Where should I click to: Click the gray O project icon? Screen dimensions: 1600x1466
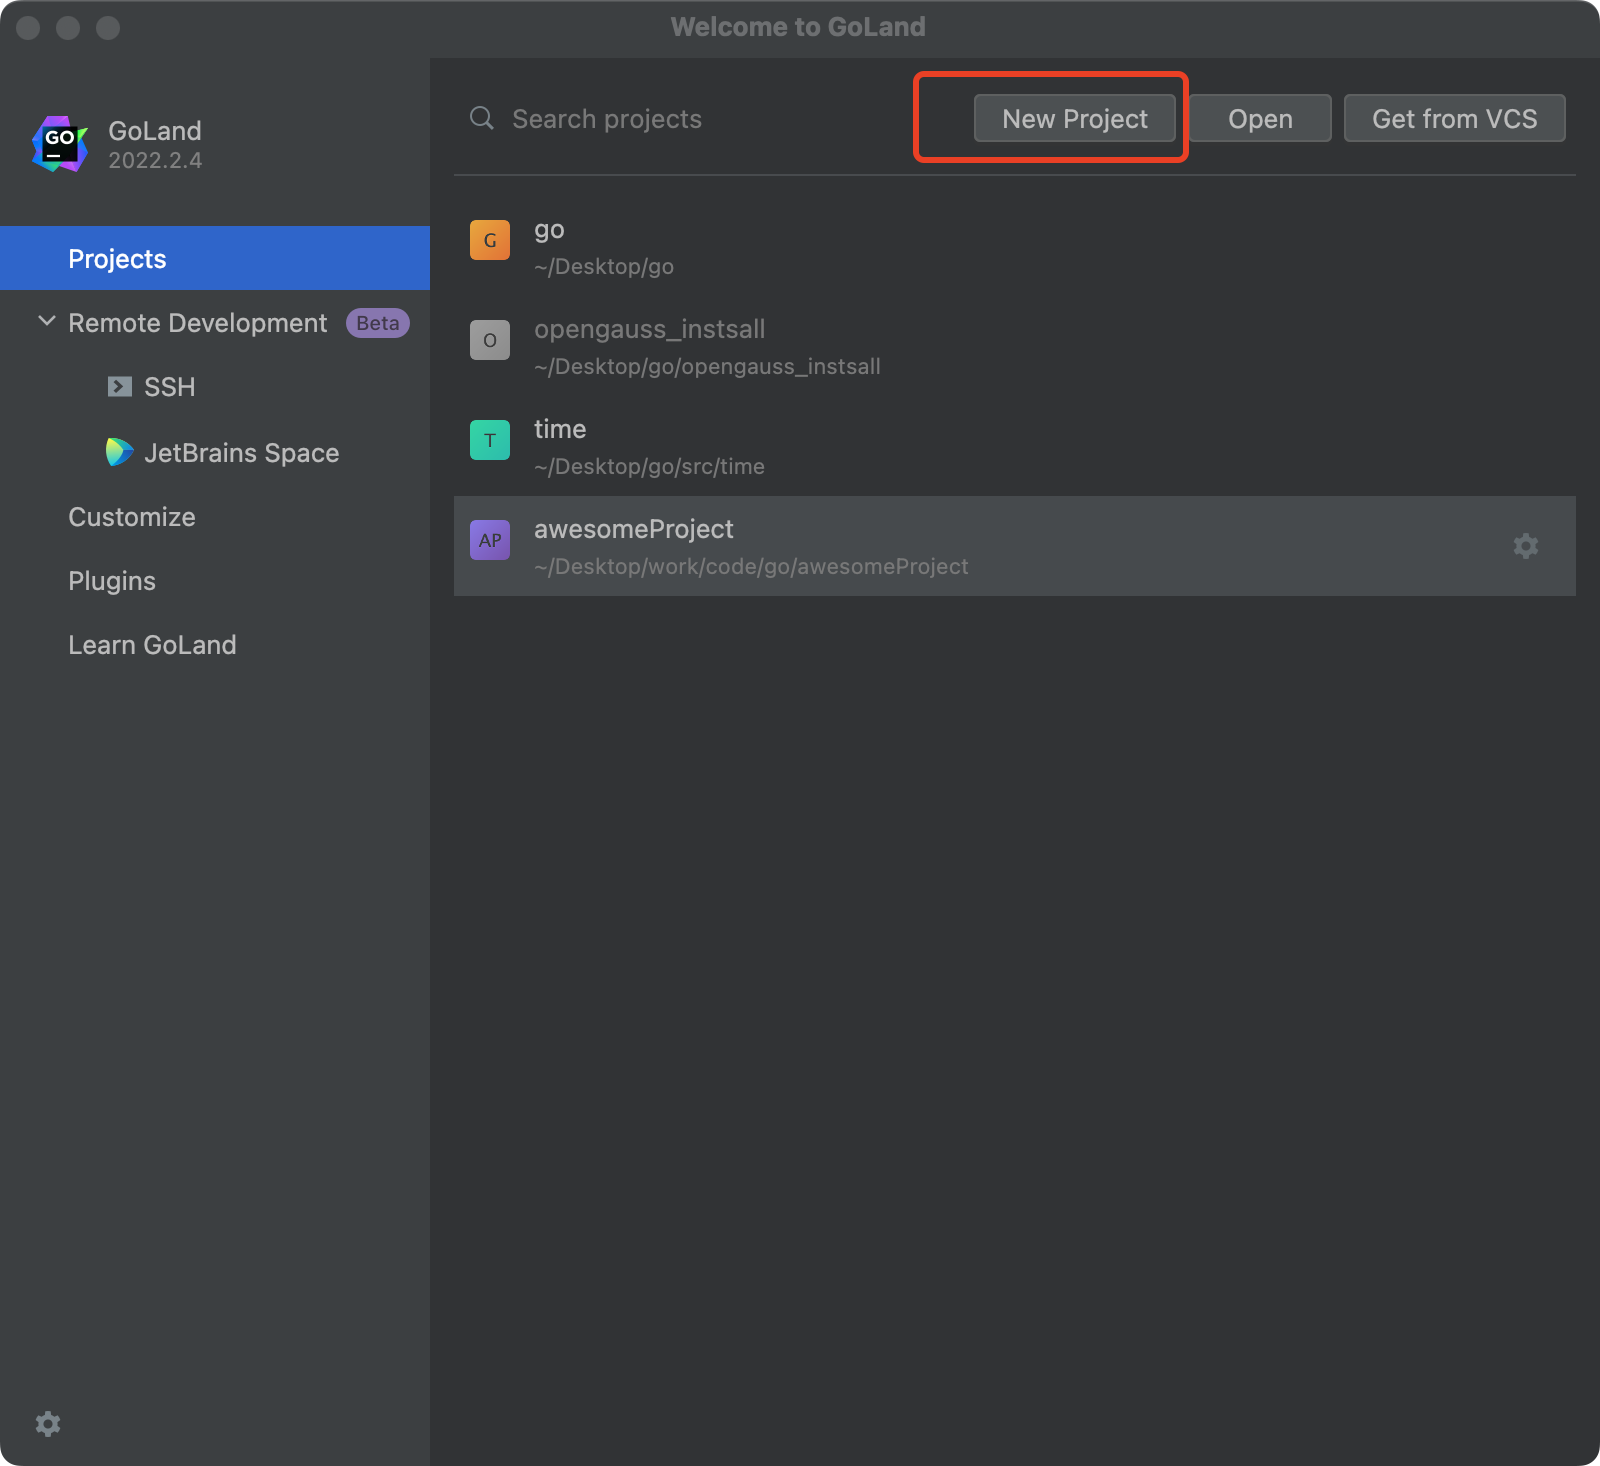pyautogui.click(x=490, y=340)
